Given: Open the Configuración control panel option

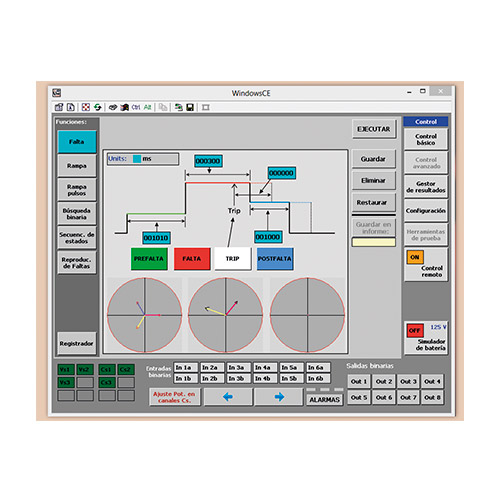Looking at the screenshot, I should pyautogui.click(x=426, y=211).
